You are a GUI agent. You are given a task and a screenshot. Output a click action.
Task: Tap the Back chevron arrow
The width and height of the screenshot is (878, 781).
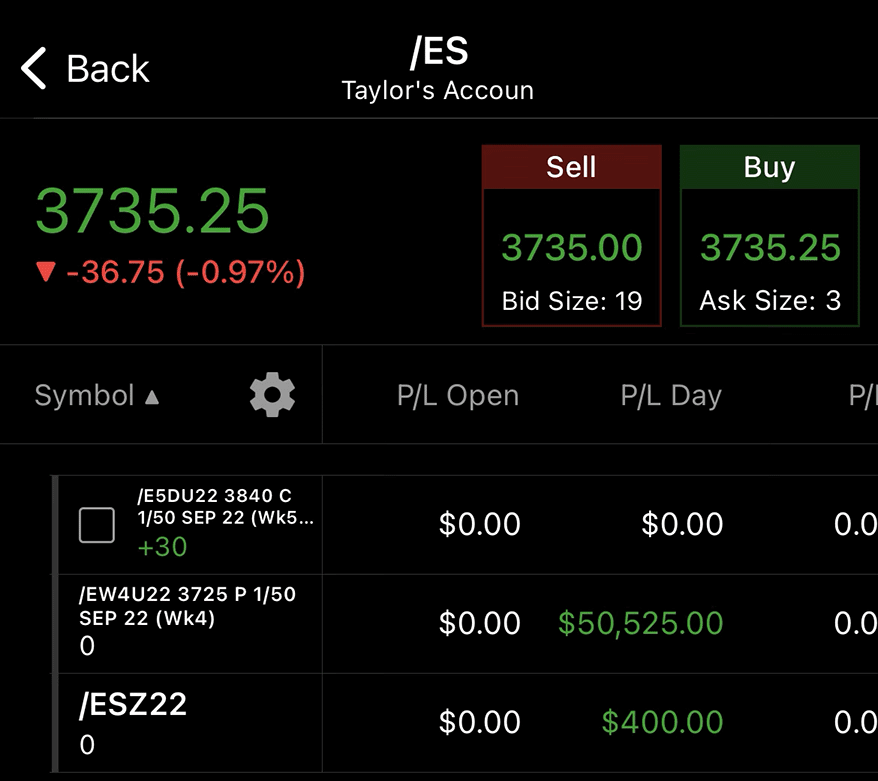tap(34, 69)
